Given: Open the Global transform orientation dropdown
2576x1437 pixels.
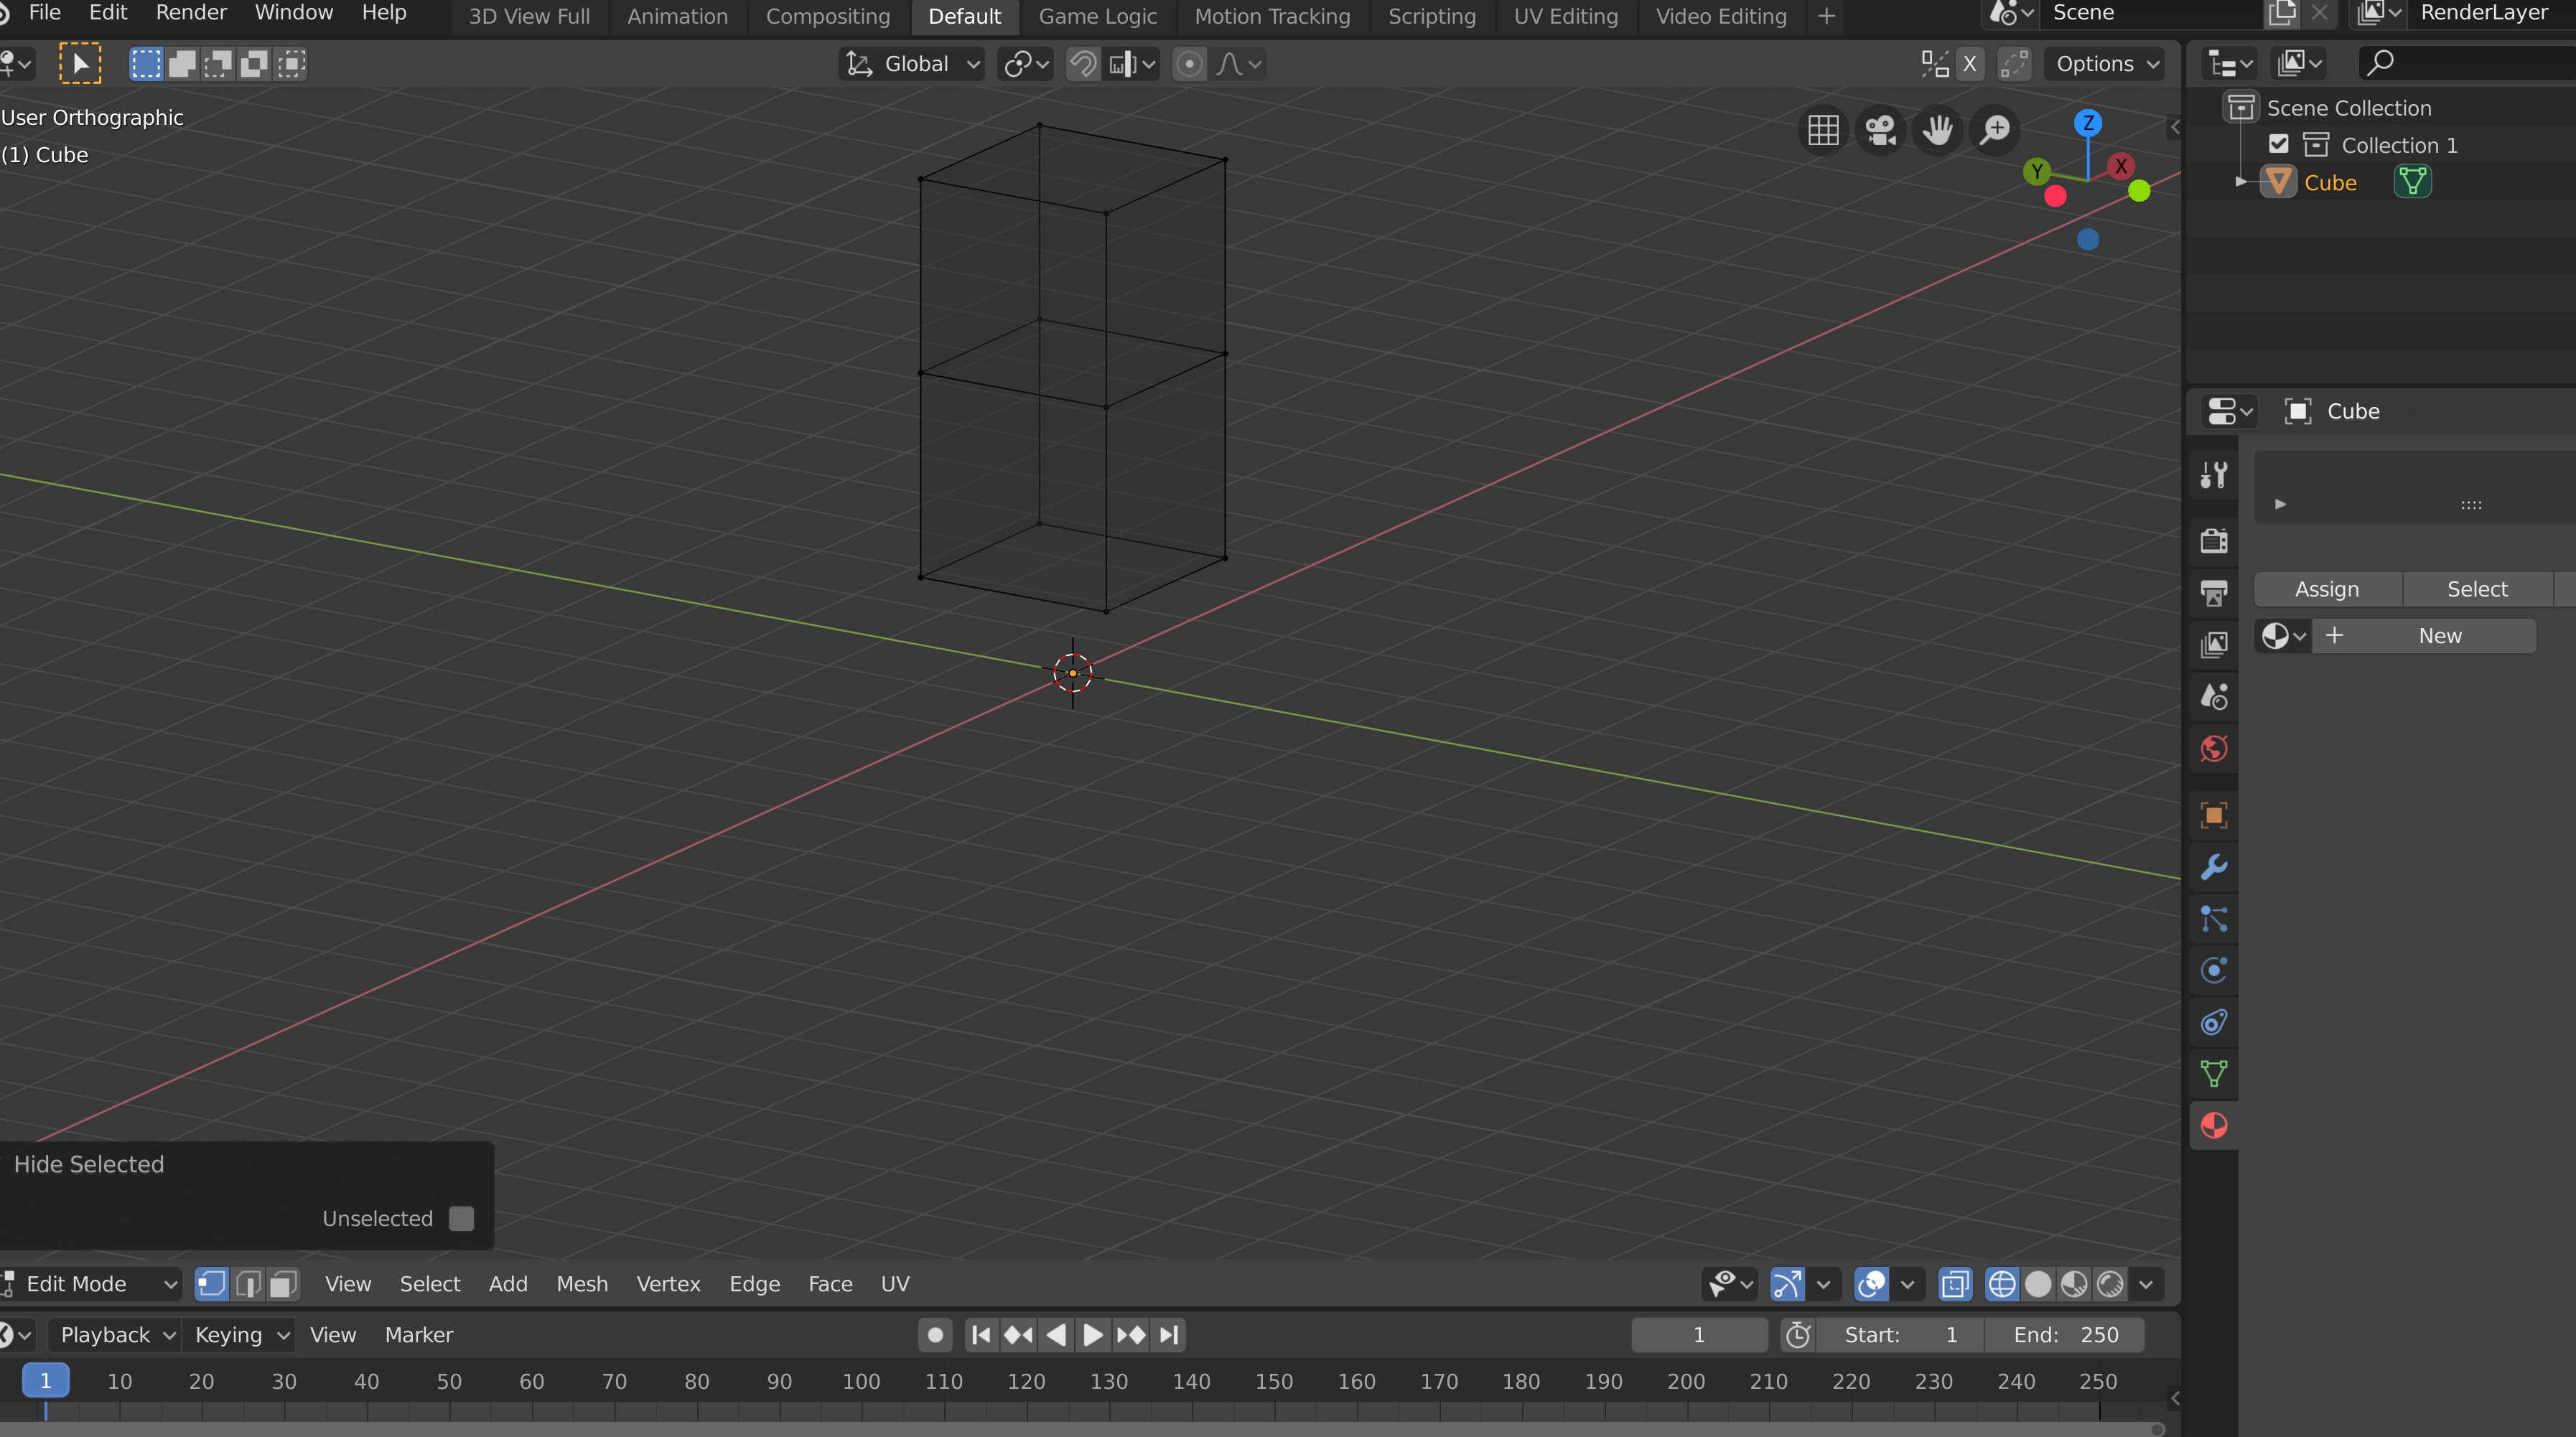Looking at the screenshot, I should click(x=911, y=64).
